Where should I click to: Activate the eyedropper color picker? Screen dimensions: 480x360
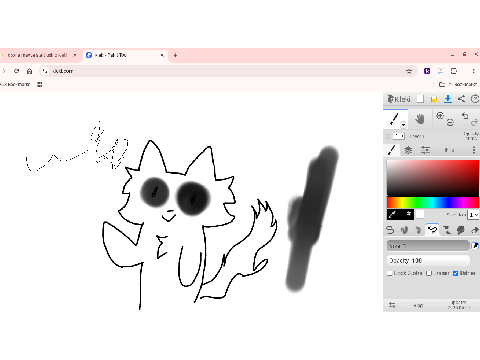pos(393,214)
